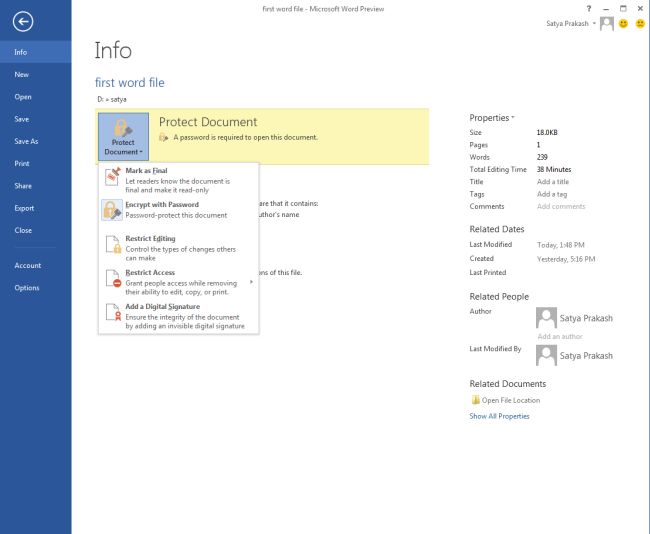The height and width of the screenshot is (534, 650).
Task: Click Add a tag field
Action: point(552,194)
